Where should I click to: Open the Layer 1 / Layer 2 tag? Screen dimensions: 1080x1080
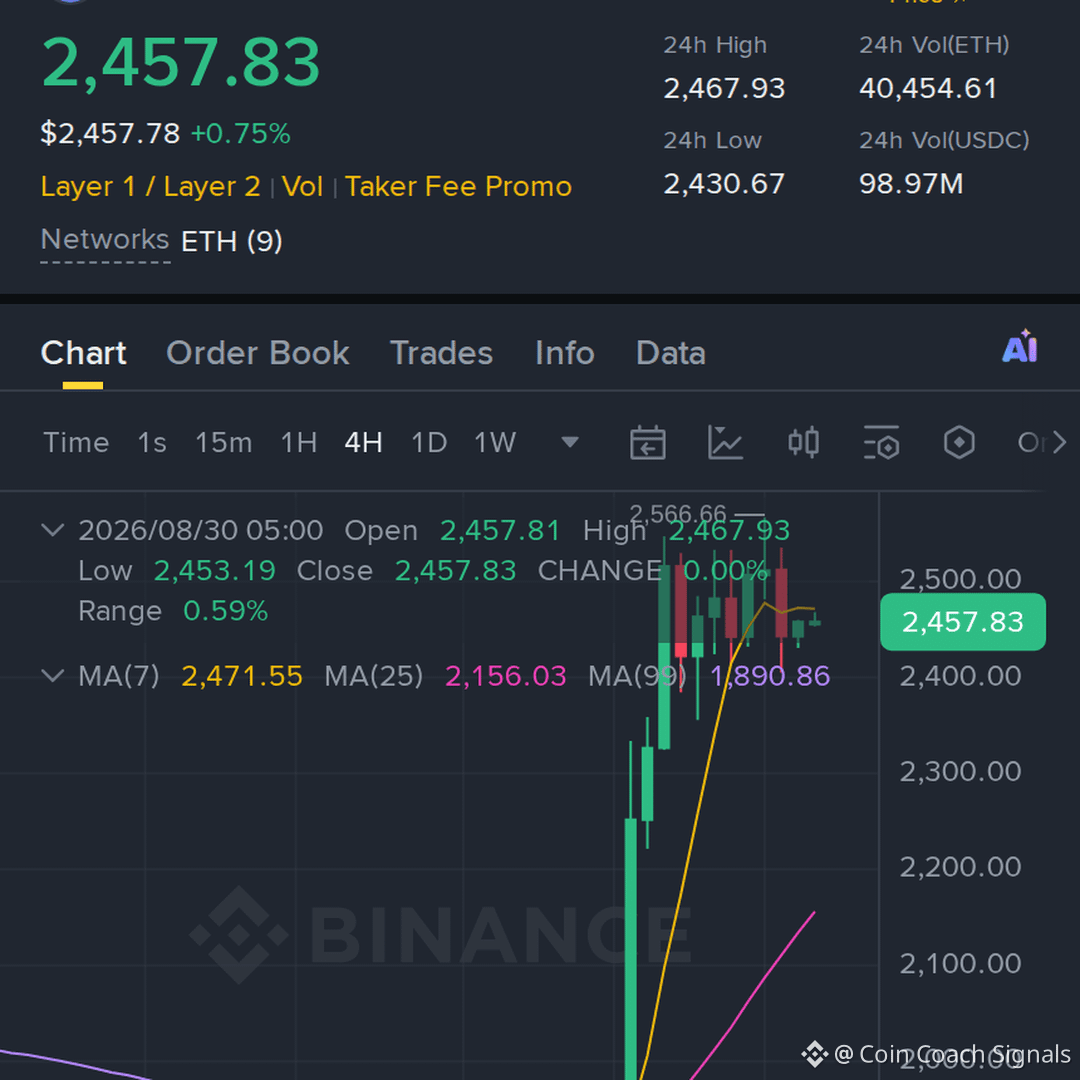click(151, 187)
